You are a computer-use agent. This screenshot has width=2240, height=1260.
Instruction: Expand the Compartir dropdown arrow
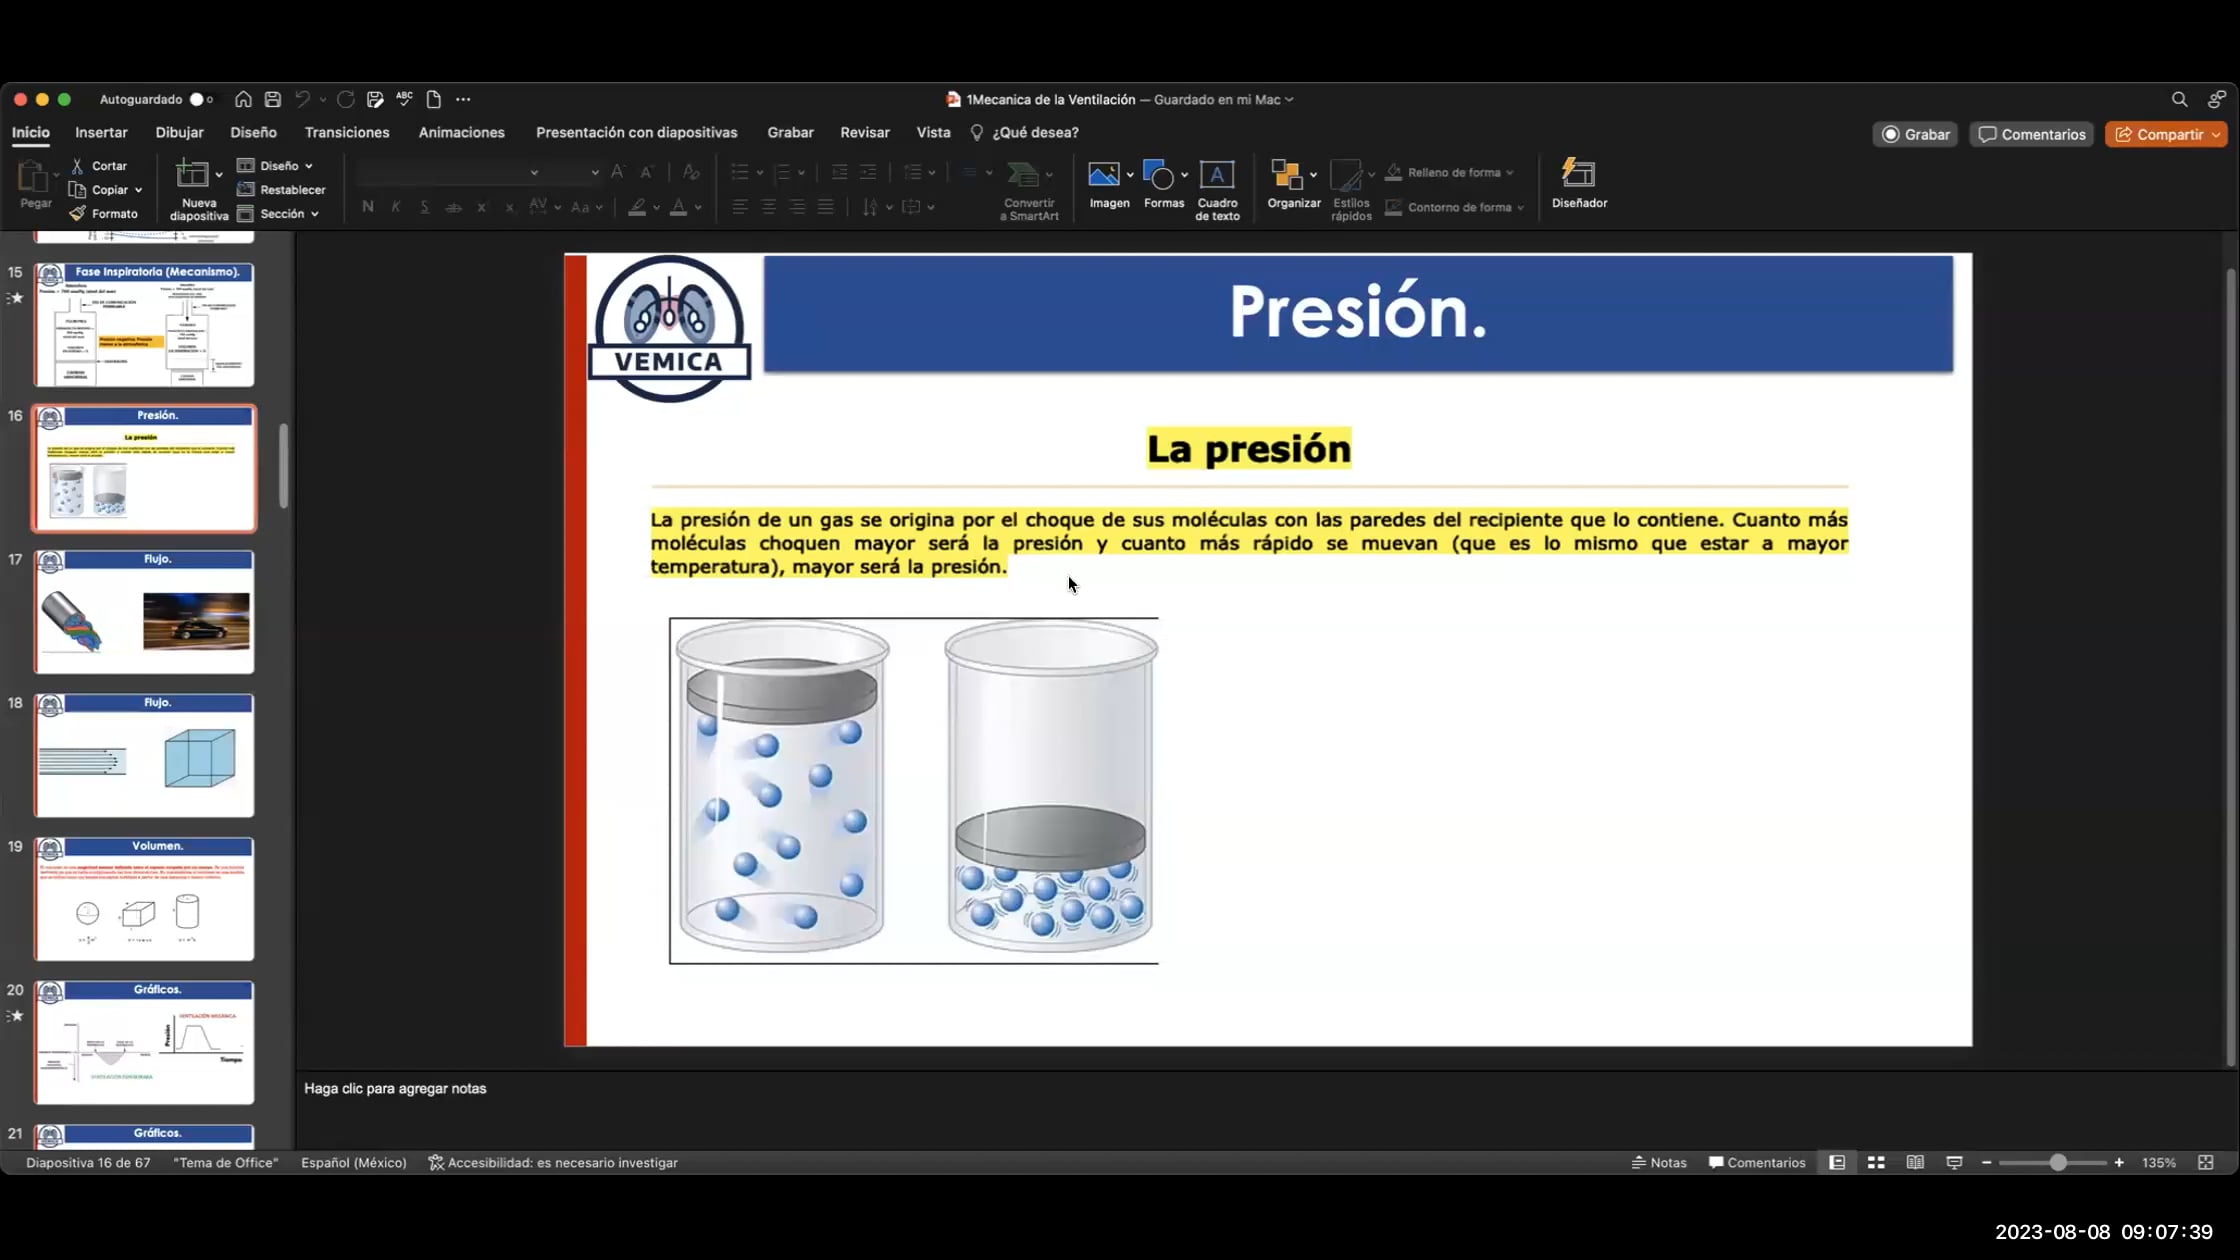coord(2216,134)
